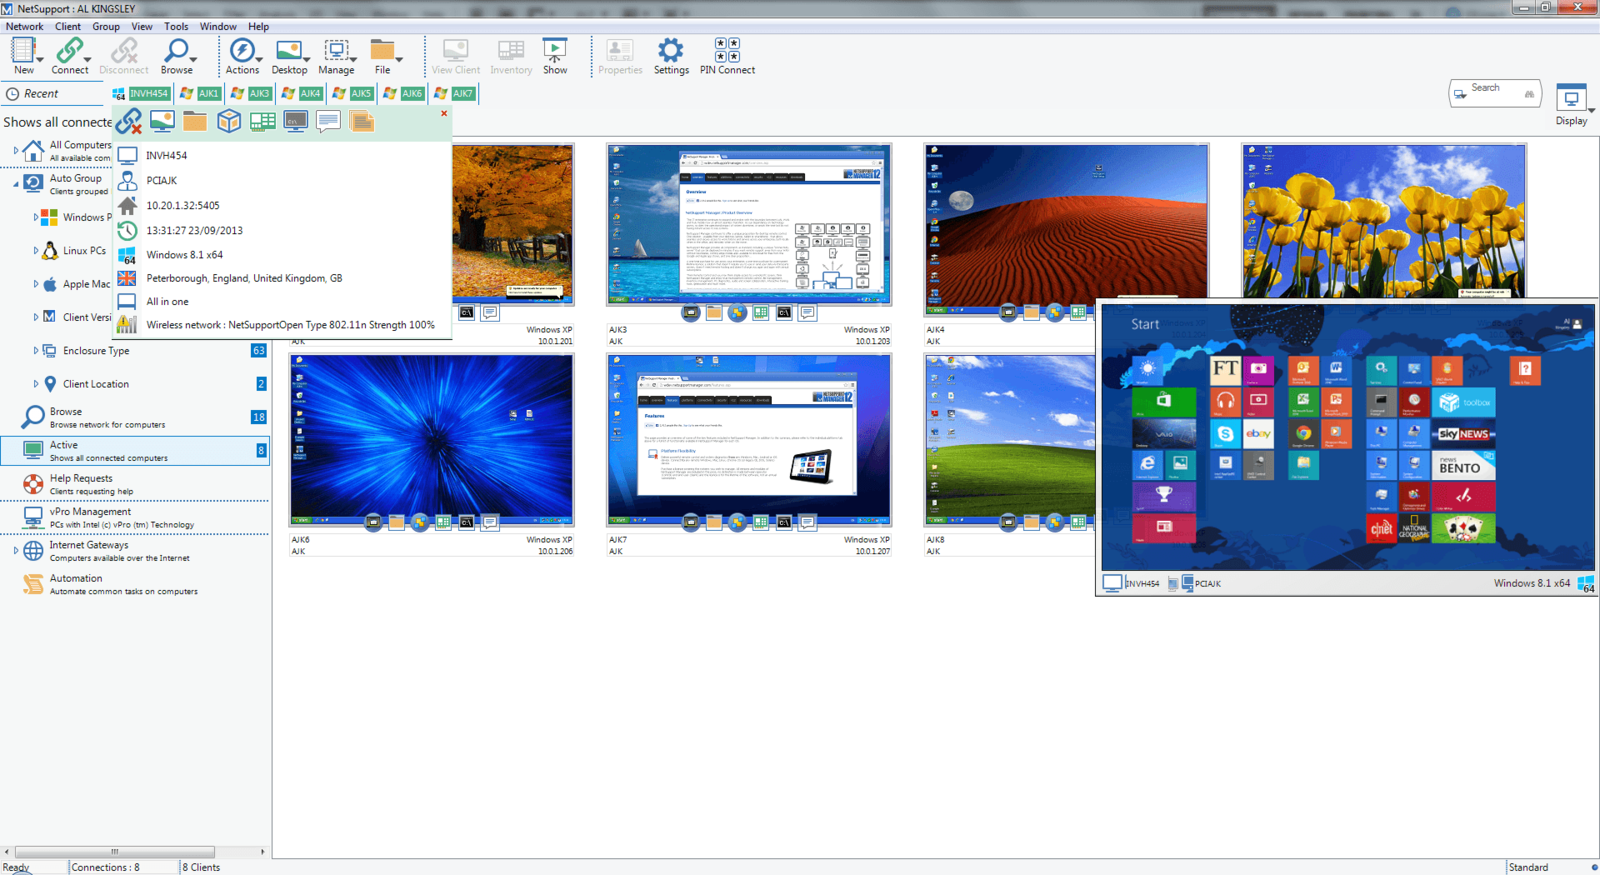1600x875 pixels.
Task: Expand the Linux PCs group
Action: [x=36, y=251]
